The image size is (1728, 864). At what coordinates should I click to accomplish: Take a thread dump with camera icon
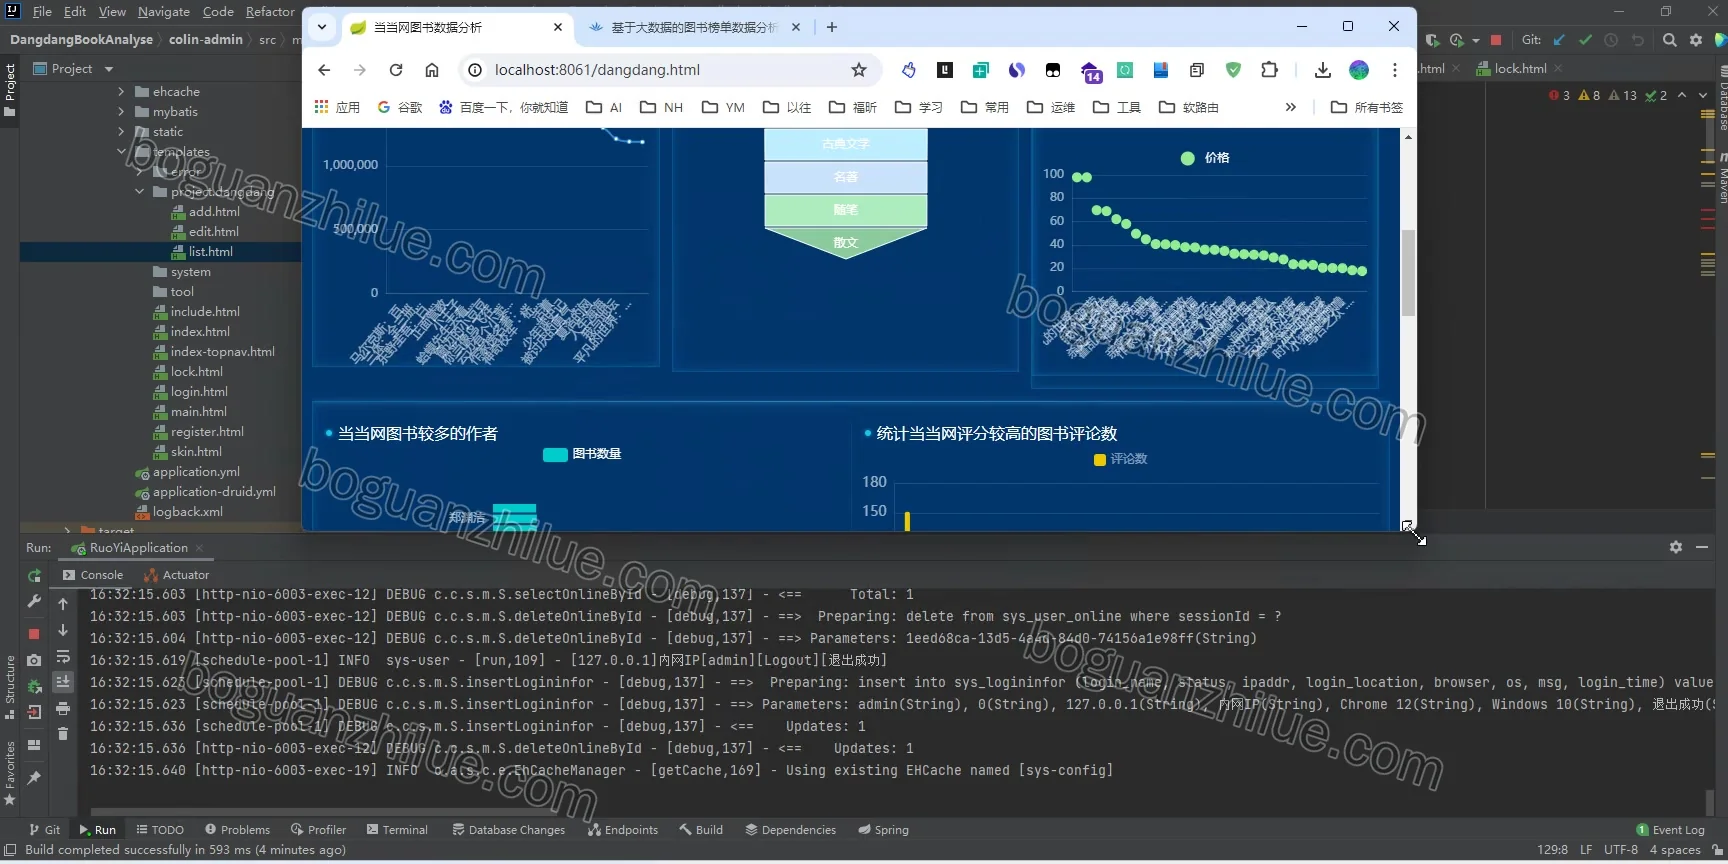[34, 660]
